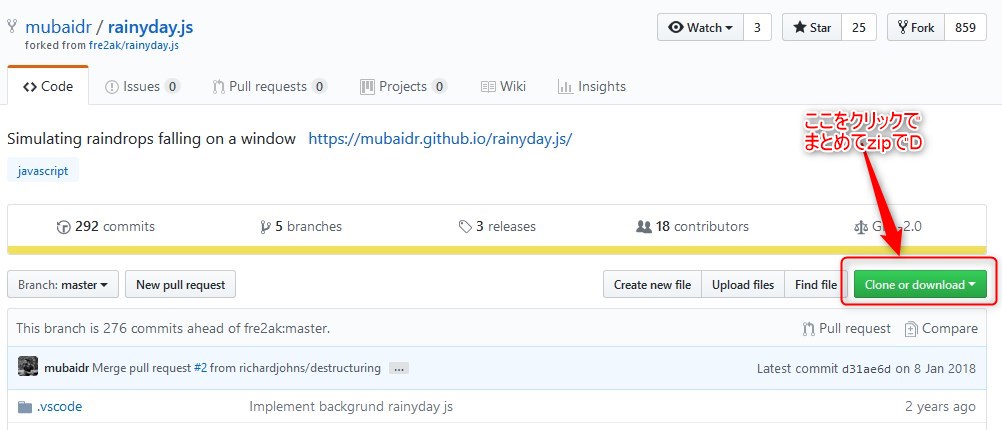Open the mubaidr user profile link
The image size is (1002, 430).
pyautogui.click(x=58, y=27)
